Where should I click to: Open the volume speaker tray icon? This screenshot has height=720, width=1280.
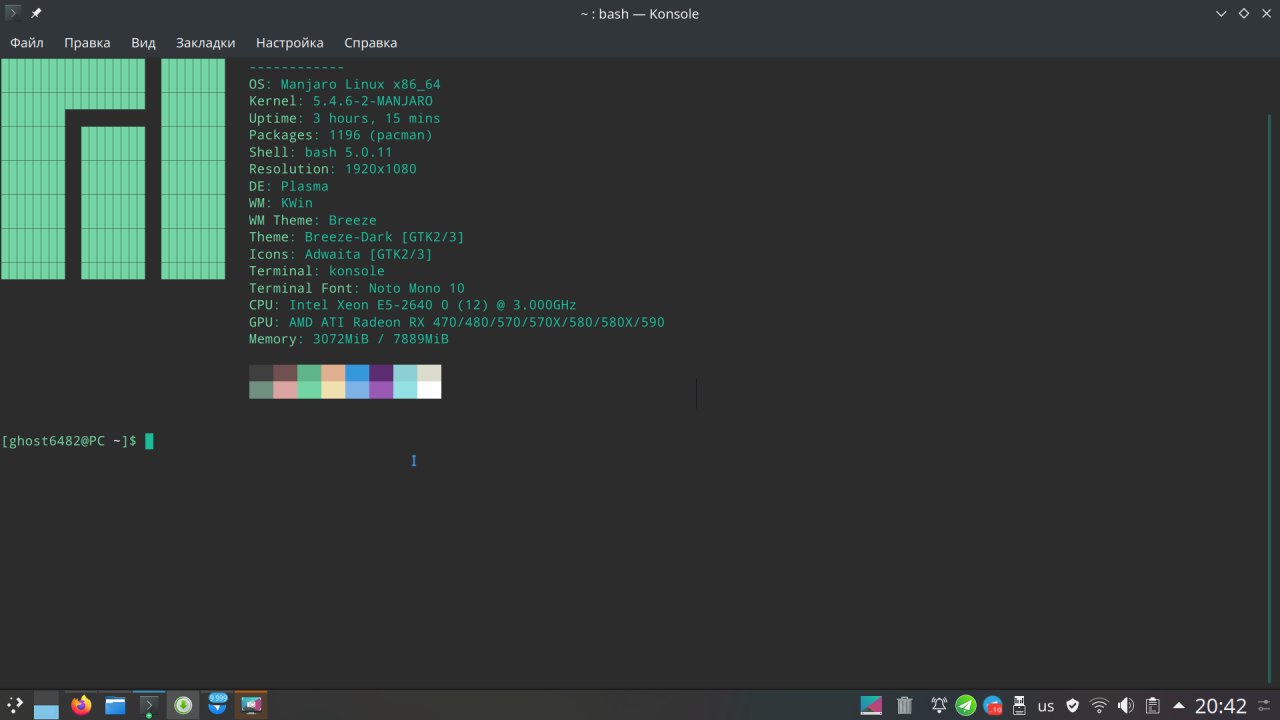(x=1126, y=705)
